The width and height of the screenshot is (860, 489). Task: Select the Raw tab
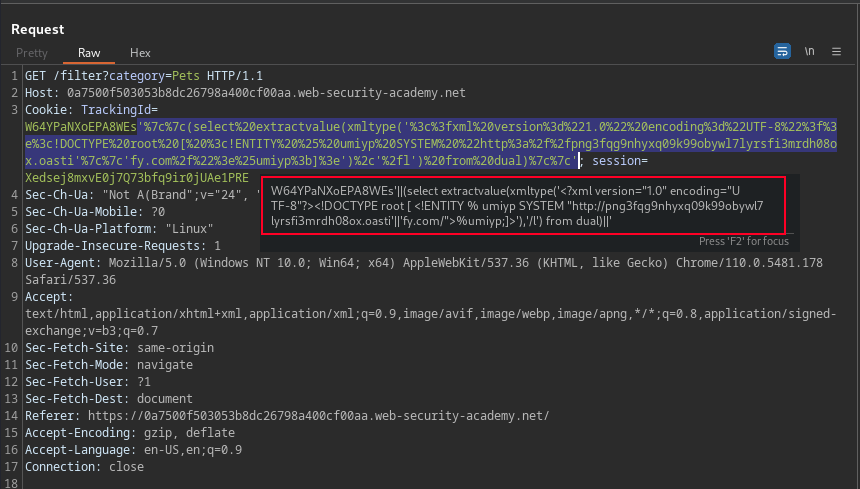coord(89,53)
